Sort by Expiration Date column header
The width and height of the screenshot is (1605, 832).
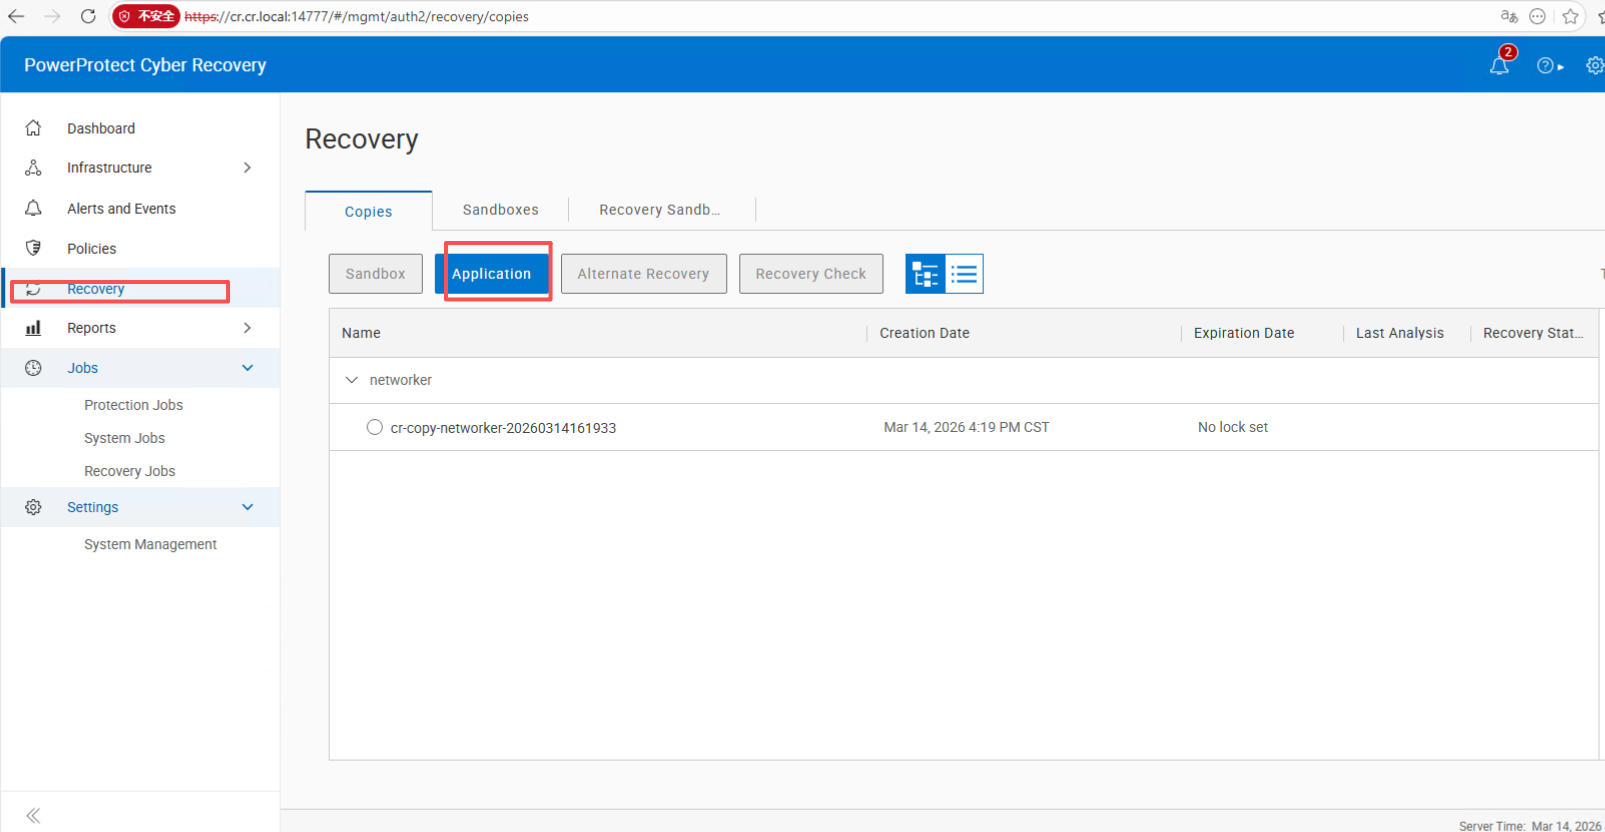1243,333
